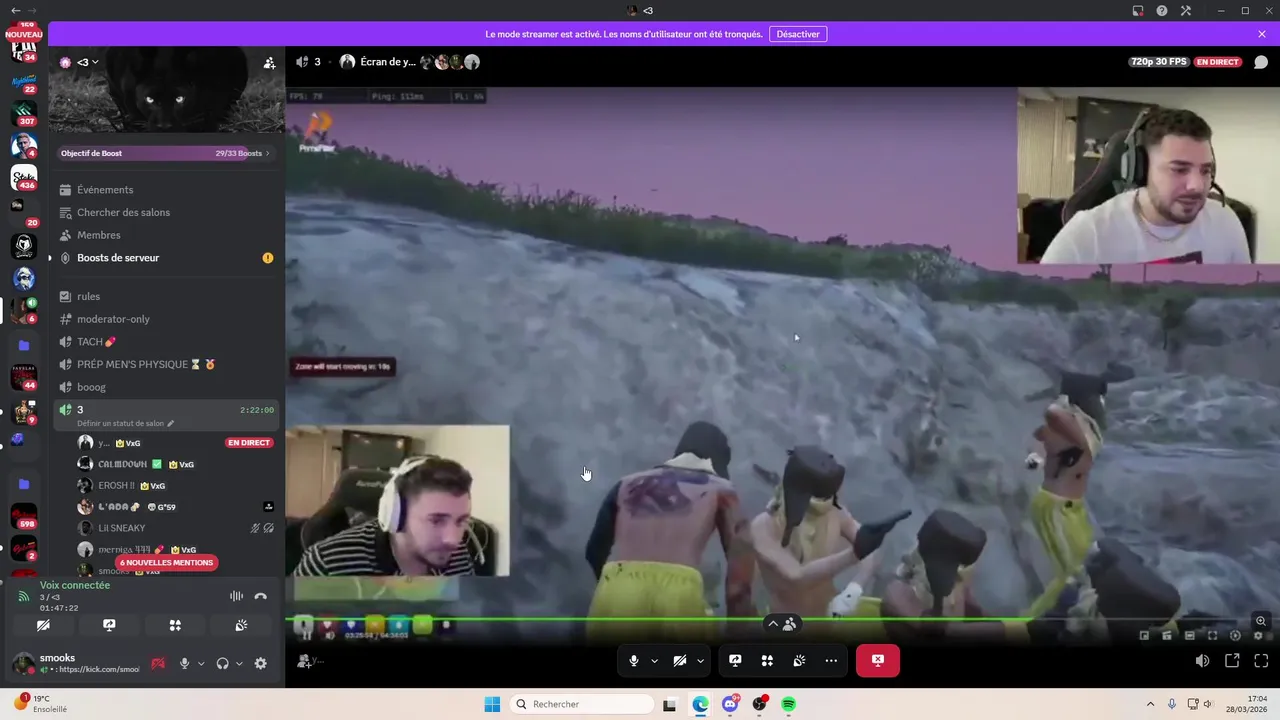Open Microsoft Edge from the taskbar
The width and height of the screenshot is (1280, 720).
click(x=700, y=704)
